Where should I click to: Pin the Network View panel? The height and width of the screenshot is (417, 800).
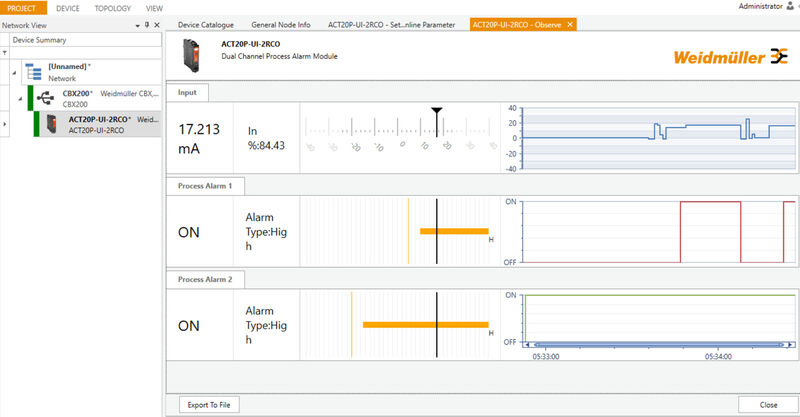click(x=146, y=23)
